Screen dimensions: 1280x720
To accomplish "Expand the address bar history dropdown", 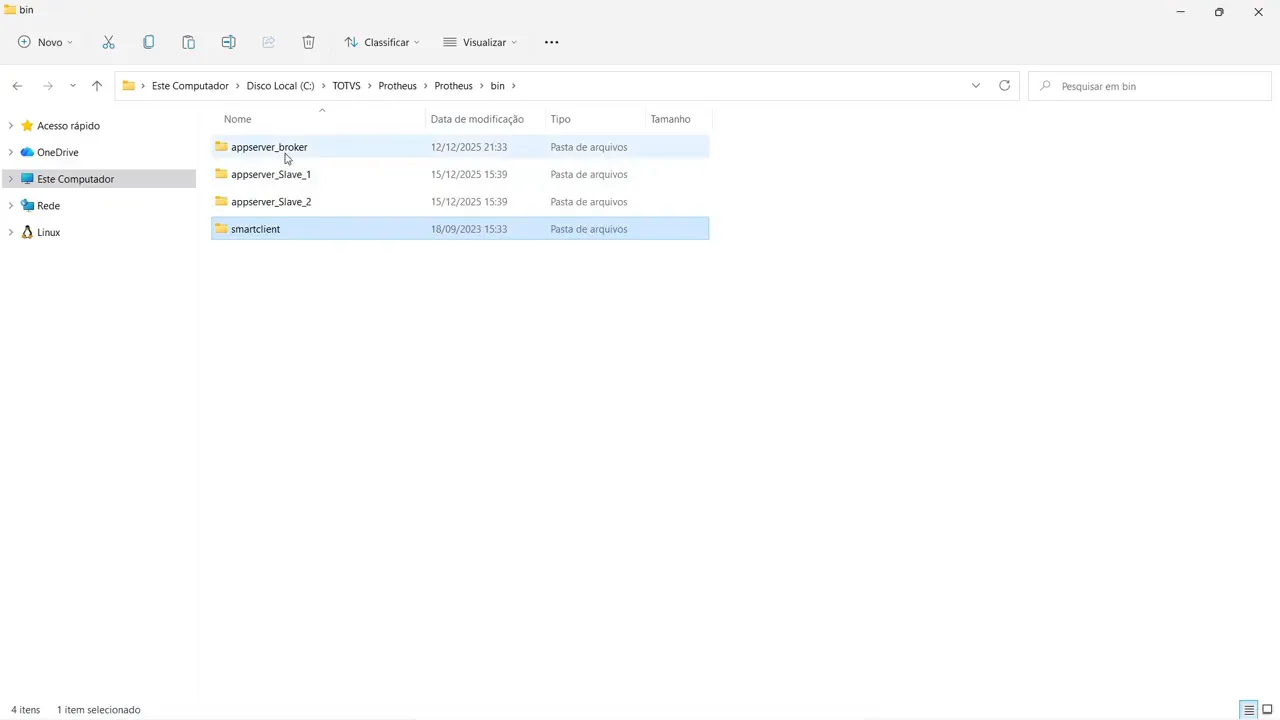I will coord(975,86).
